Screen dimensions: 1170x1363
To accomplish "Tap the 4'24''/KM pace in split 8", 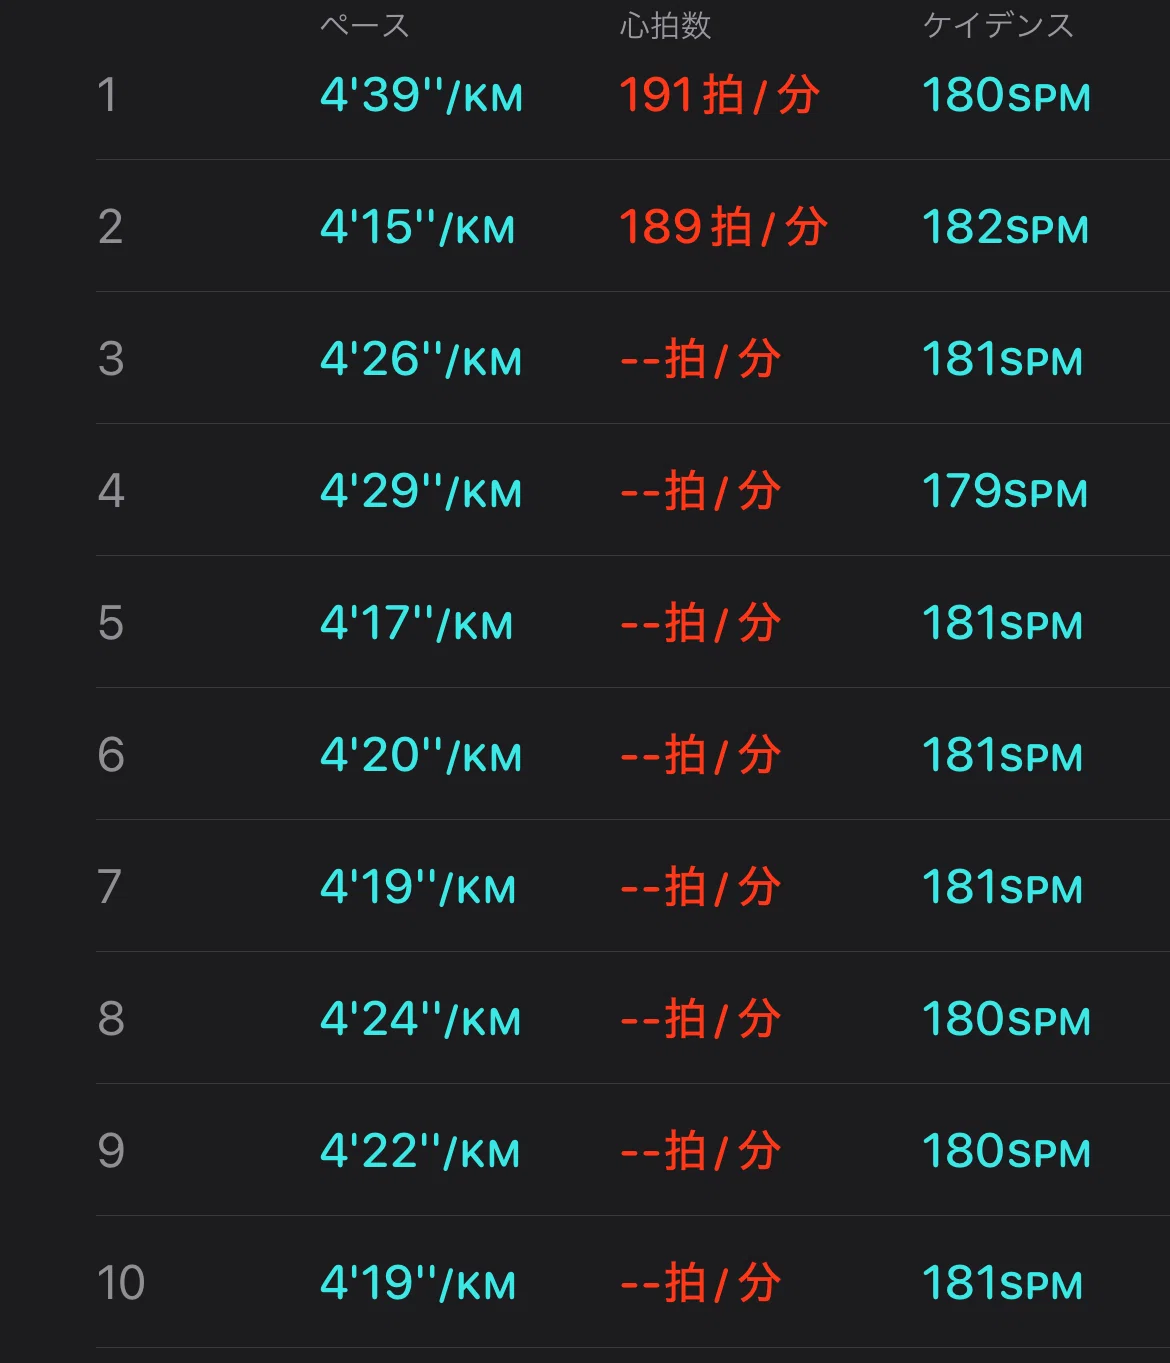I will click(x=420, y=1019).
